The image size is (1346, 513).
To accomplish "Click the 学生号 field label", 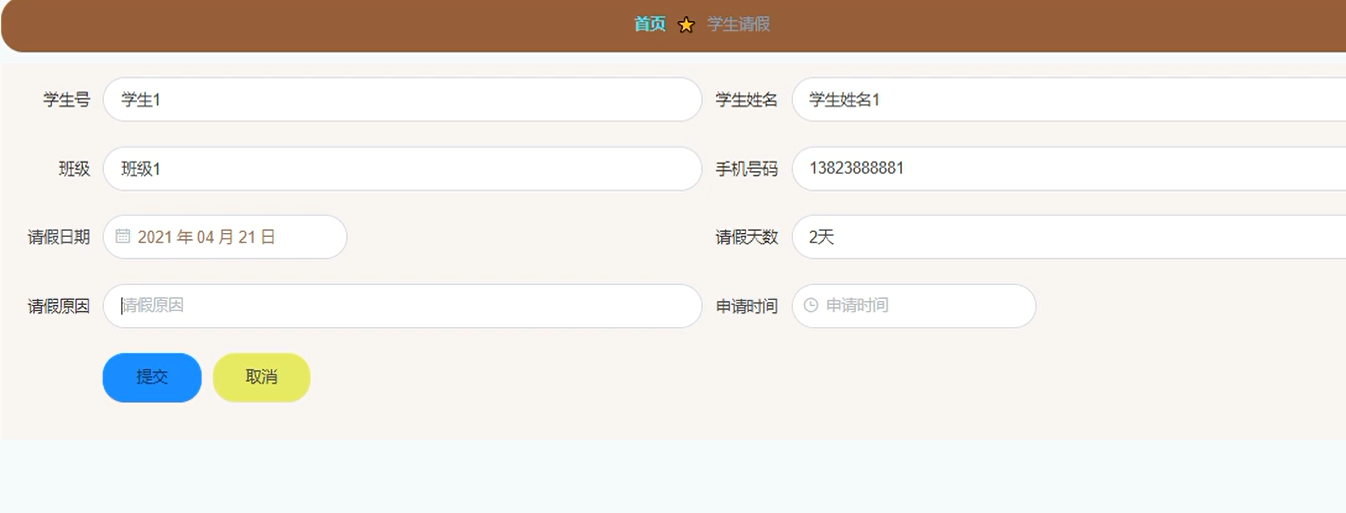I will click(67, 100).
